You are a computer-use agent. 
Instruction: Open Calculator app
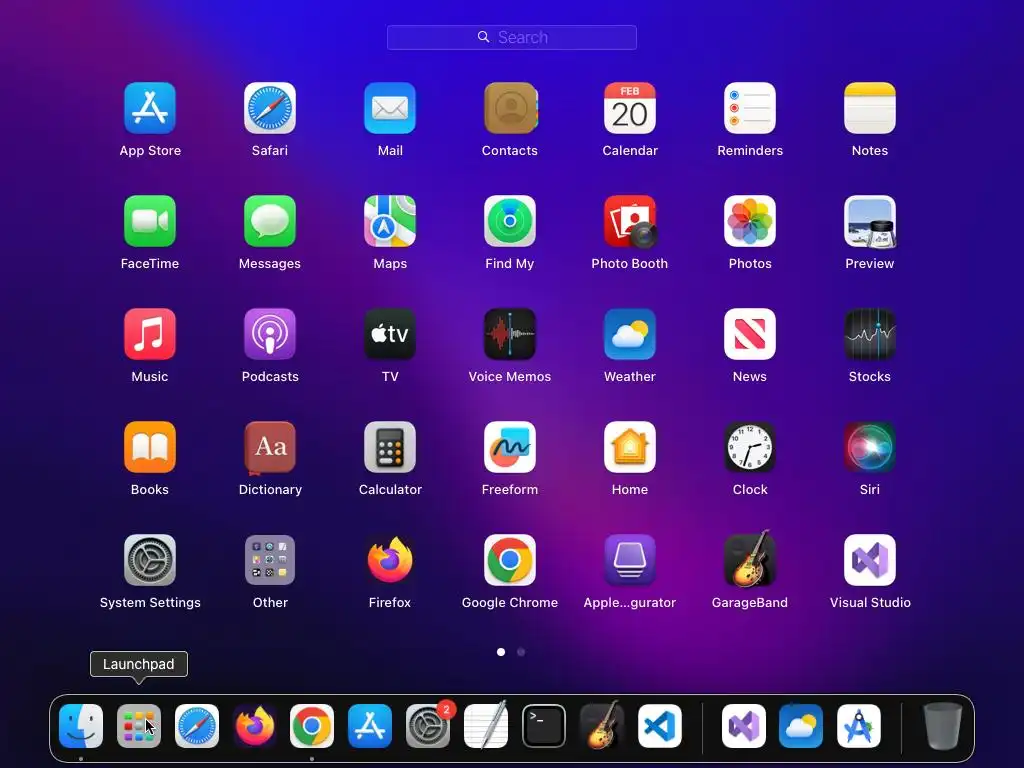tap(390, 447)
